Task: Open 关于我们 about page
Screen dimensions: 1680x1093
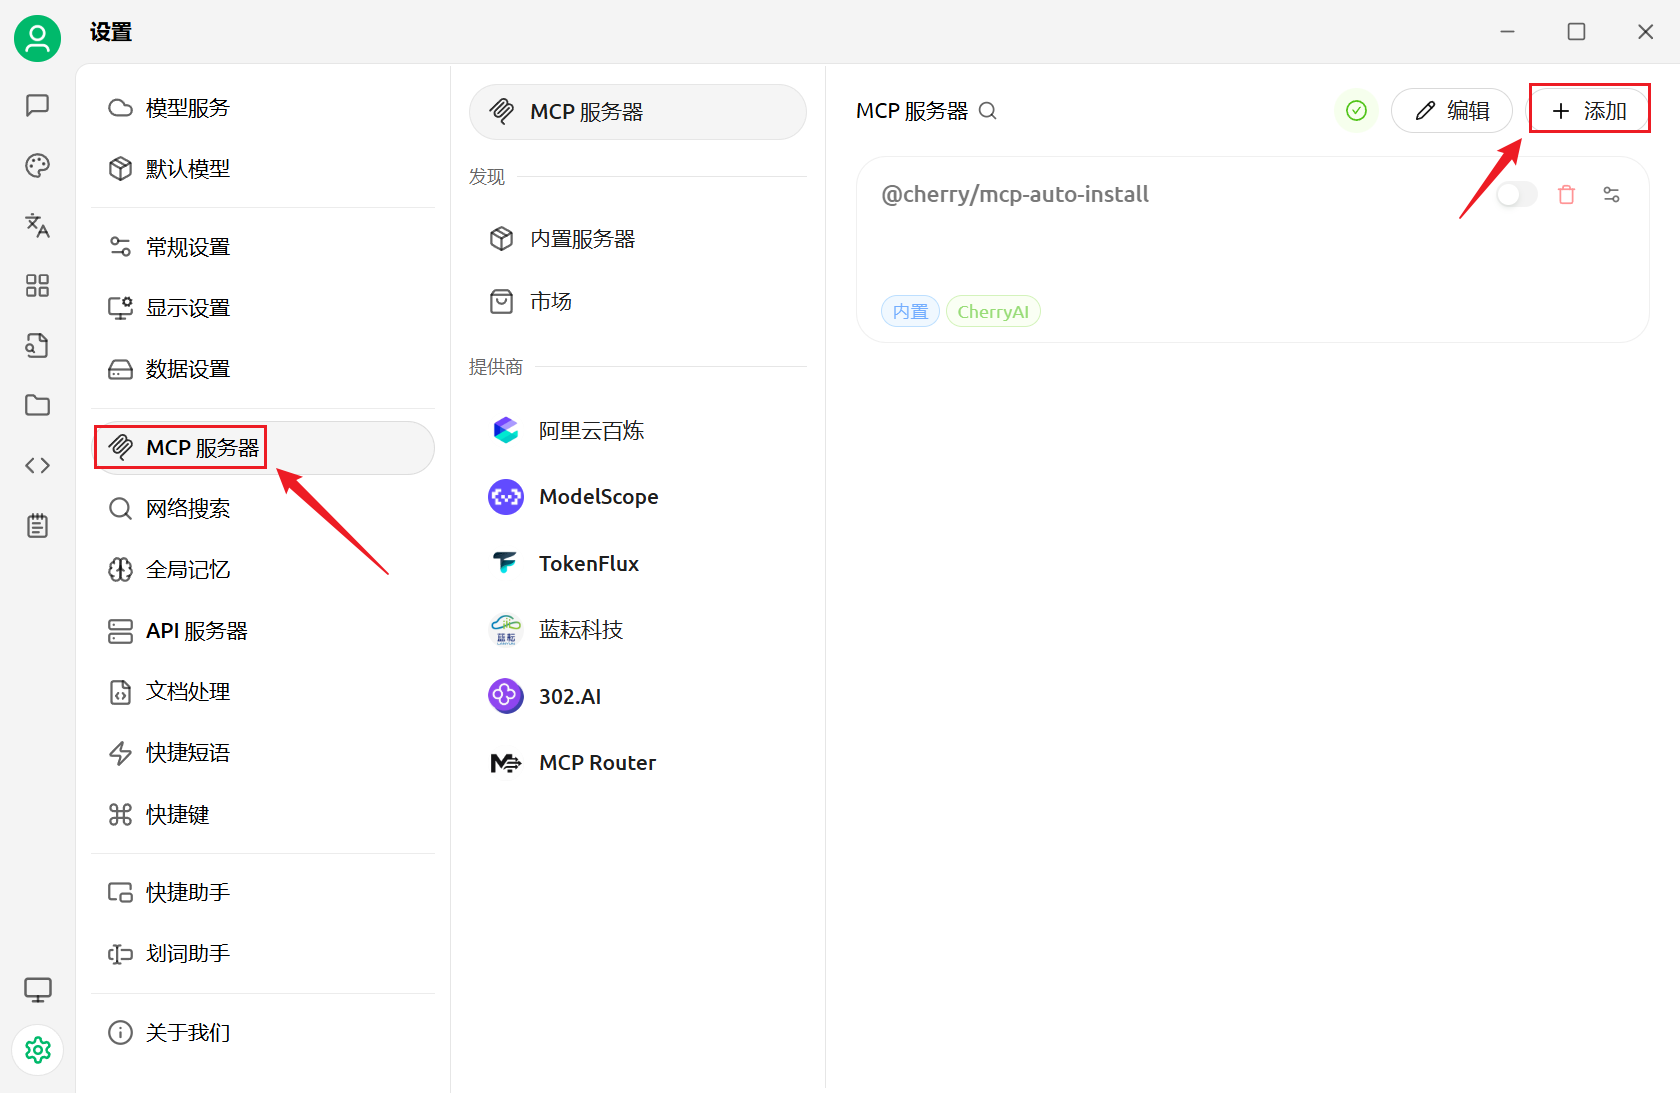Action: [263, 1032]
